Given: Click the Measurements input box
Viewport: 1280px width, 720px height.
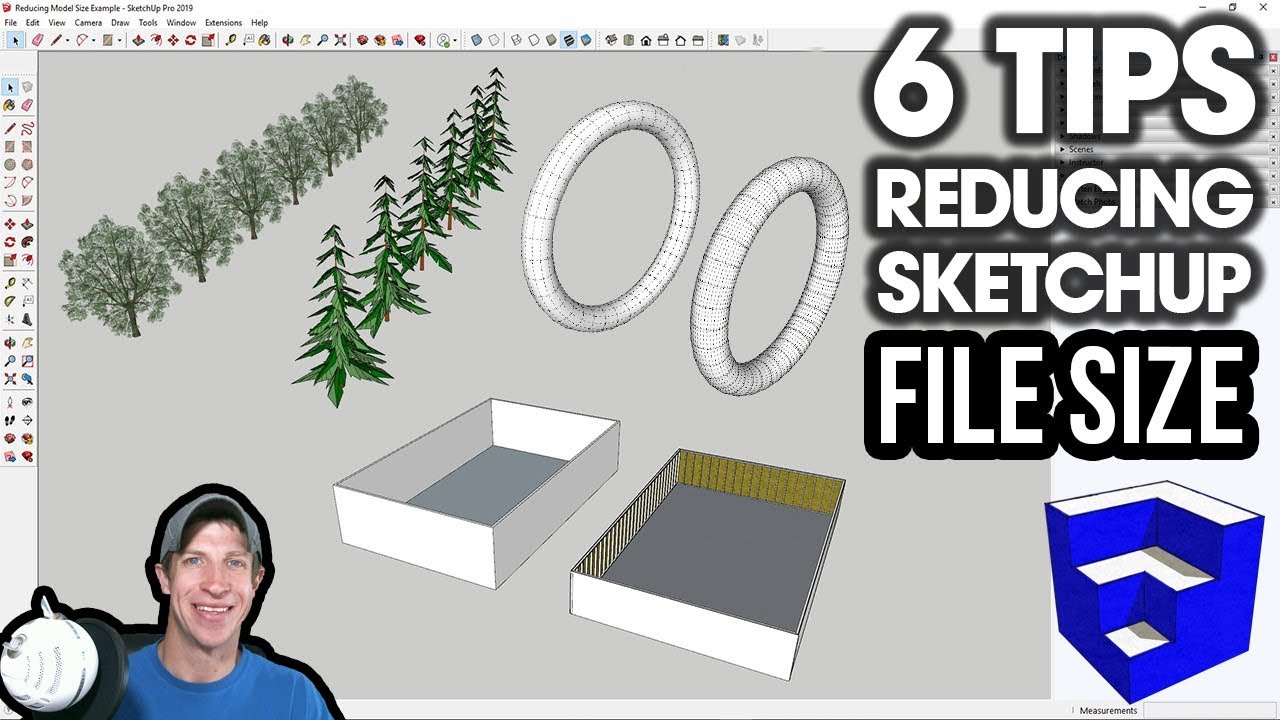Looking at the screenshot, I should (1210, 711).
